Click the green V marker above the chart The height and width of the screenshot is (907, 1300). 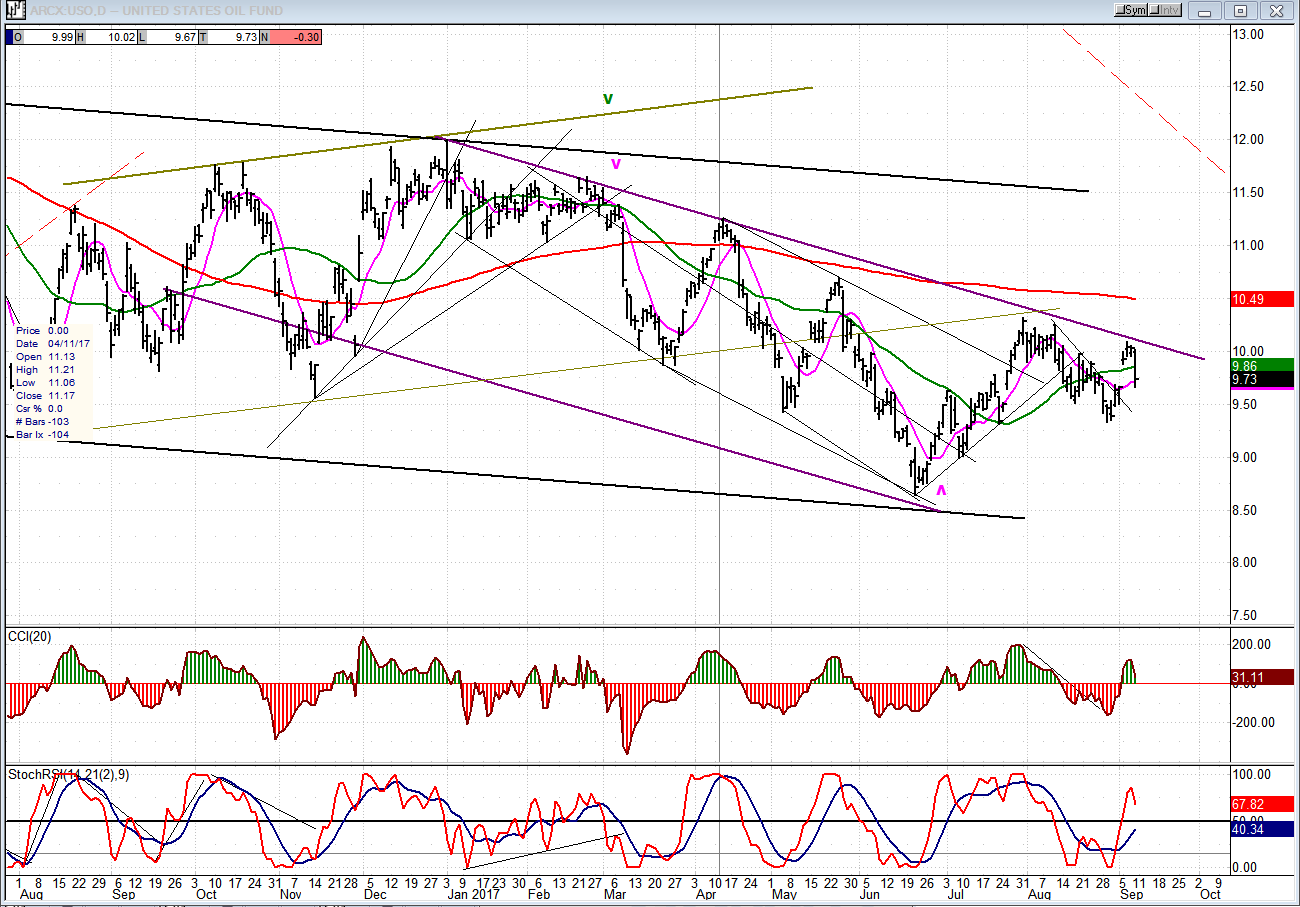click(608, 99)
